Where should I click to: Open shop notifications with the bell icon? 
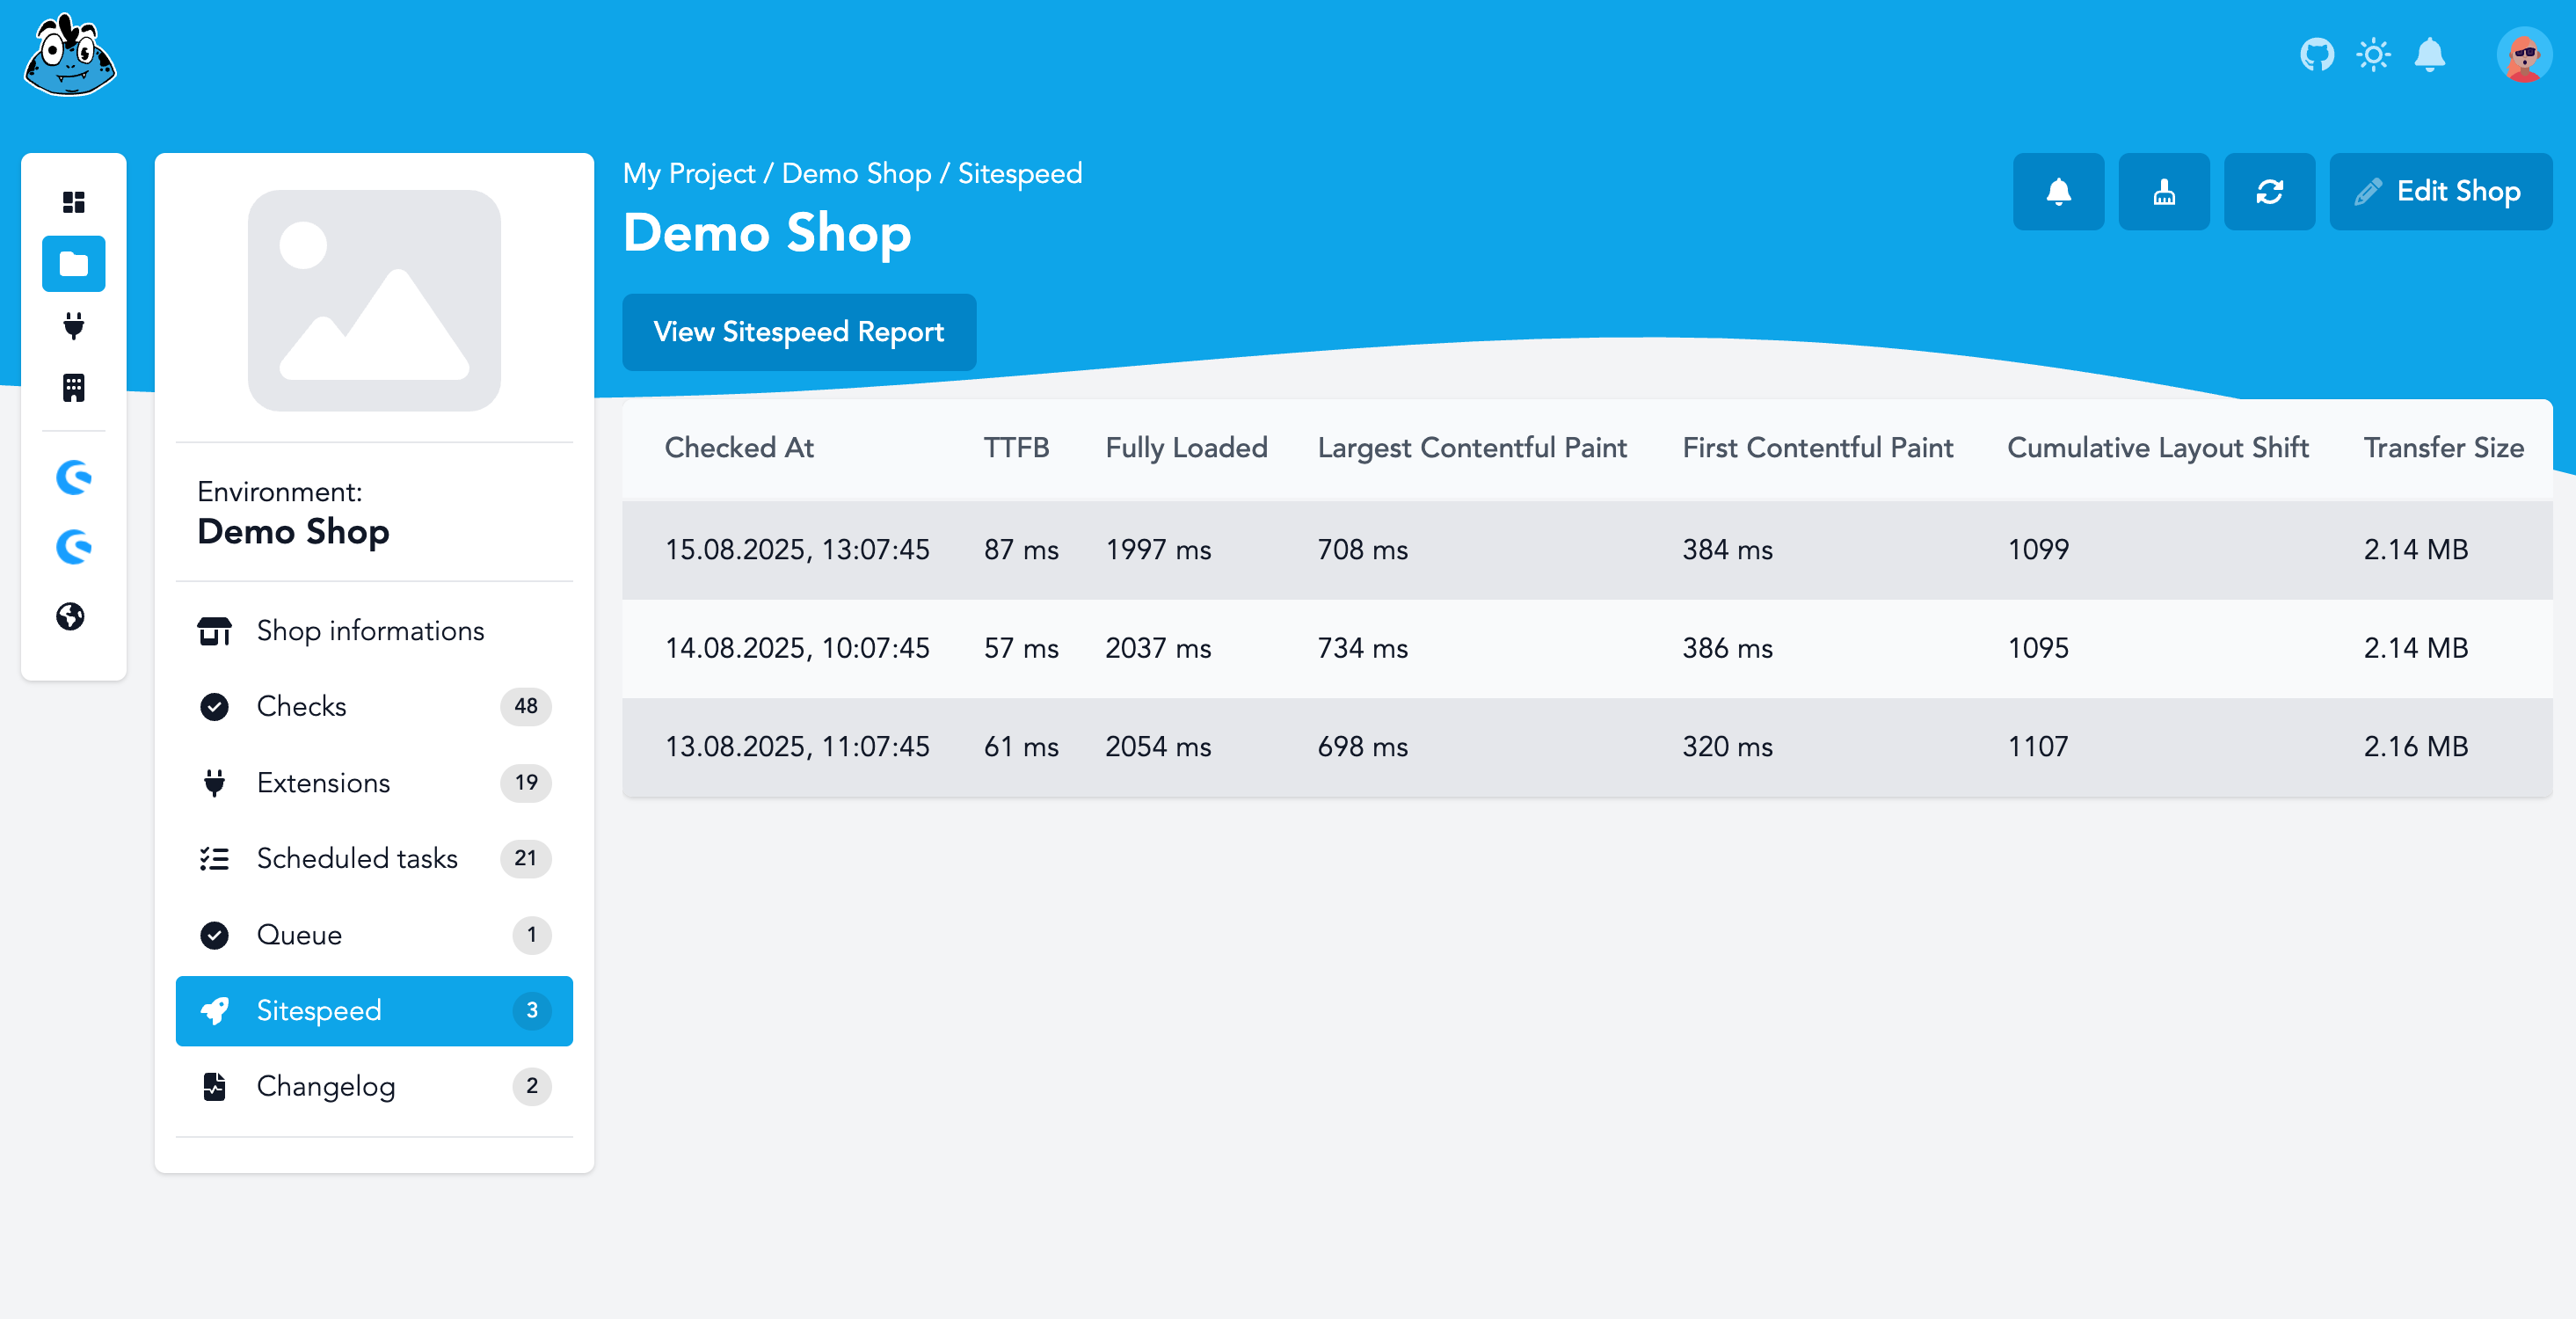pos(2058,191)
